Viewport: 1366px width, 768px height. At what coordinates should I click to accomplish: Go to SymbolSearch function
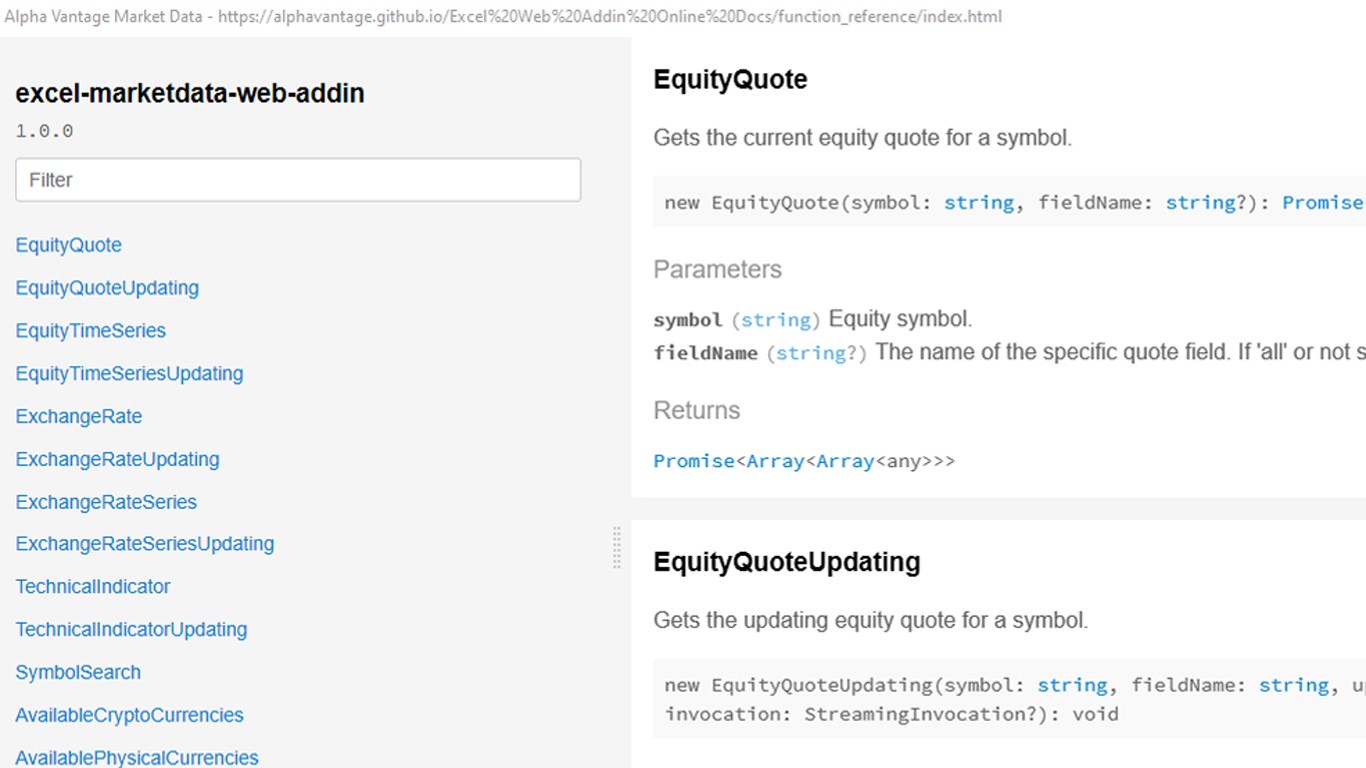(x=78, y=673)
